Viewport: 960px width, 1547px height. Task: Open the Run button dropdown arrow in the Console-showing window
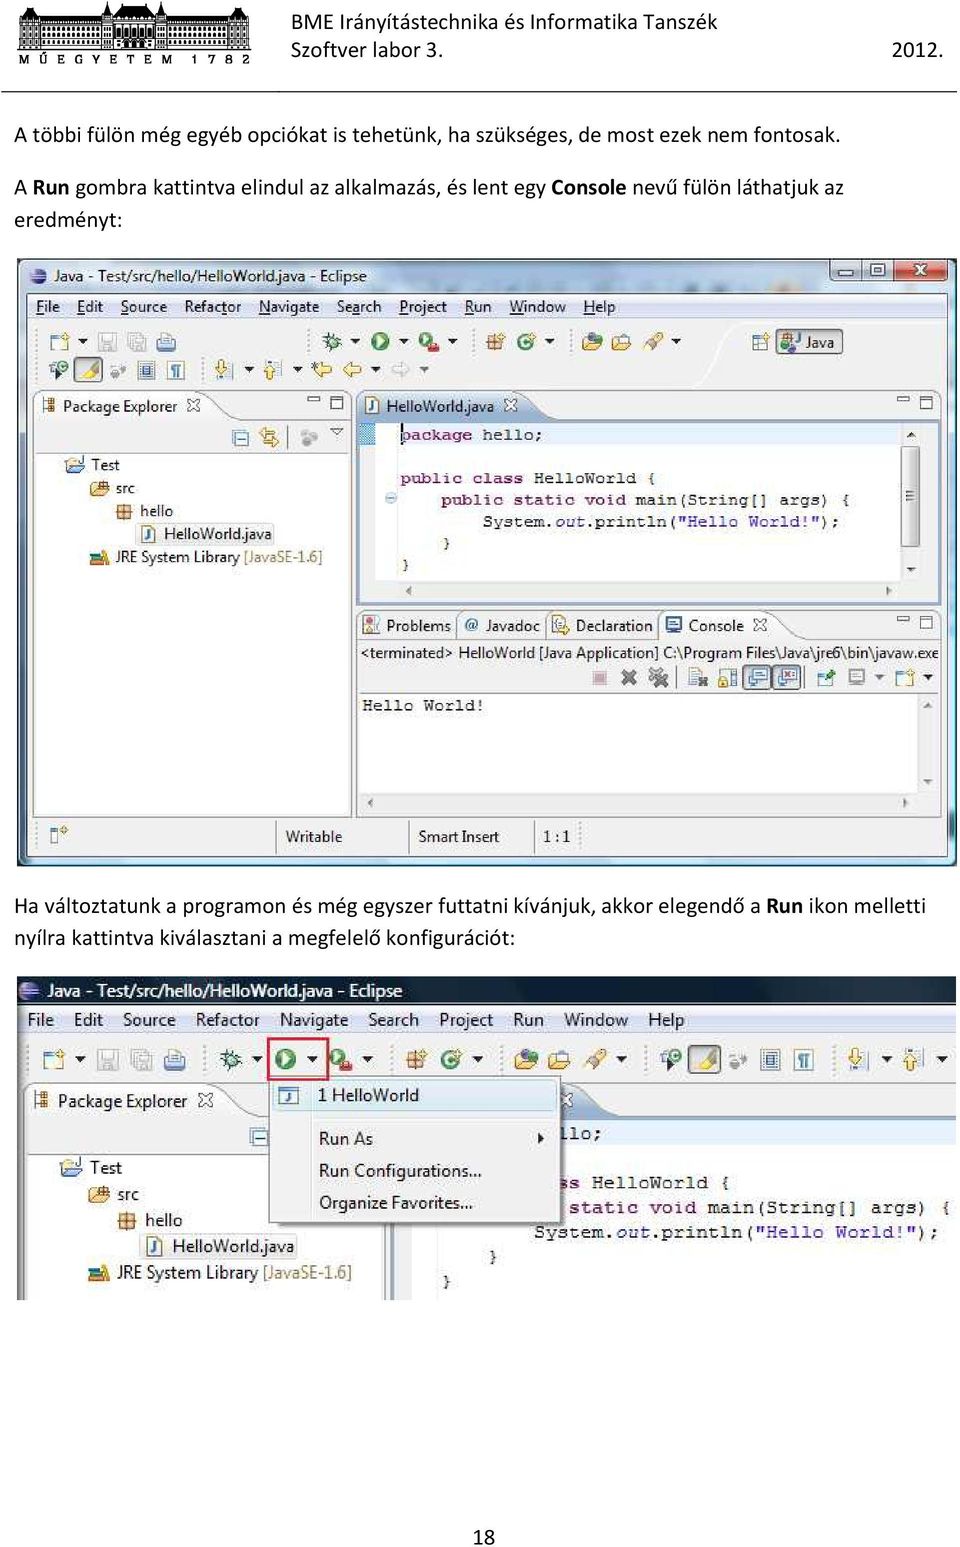point(403,342)
